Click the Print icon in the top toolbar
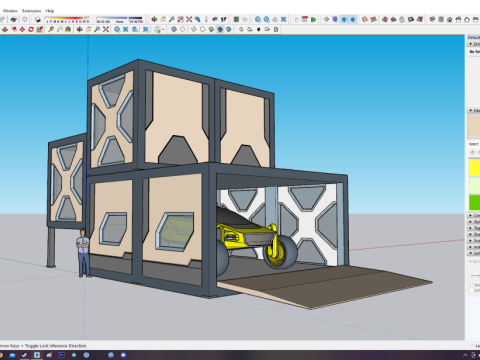 click(13, 19)
